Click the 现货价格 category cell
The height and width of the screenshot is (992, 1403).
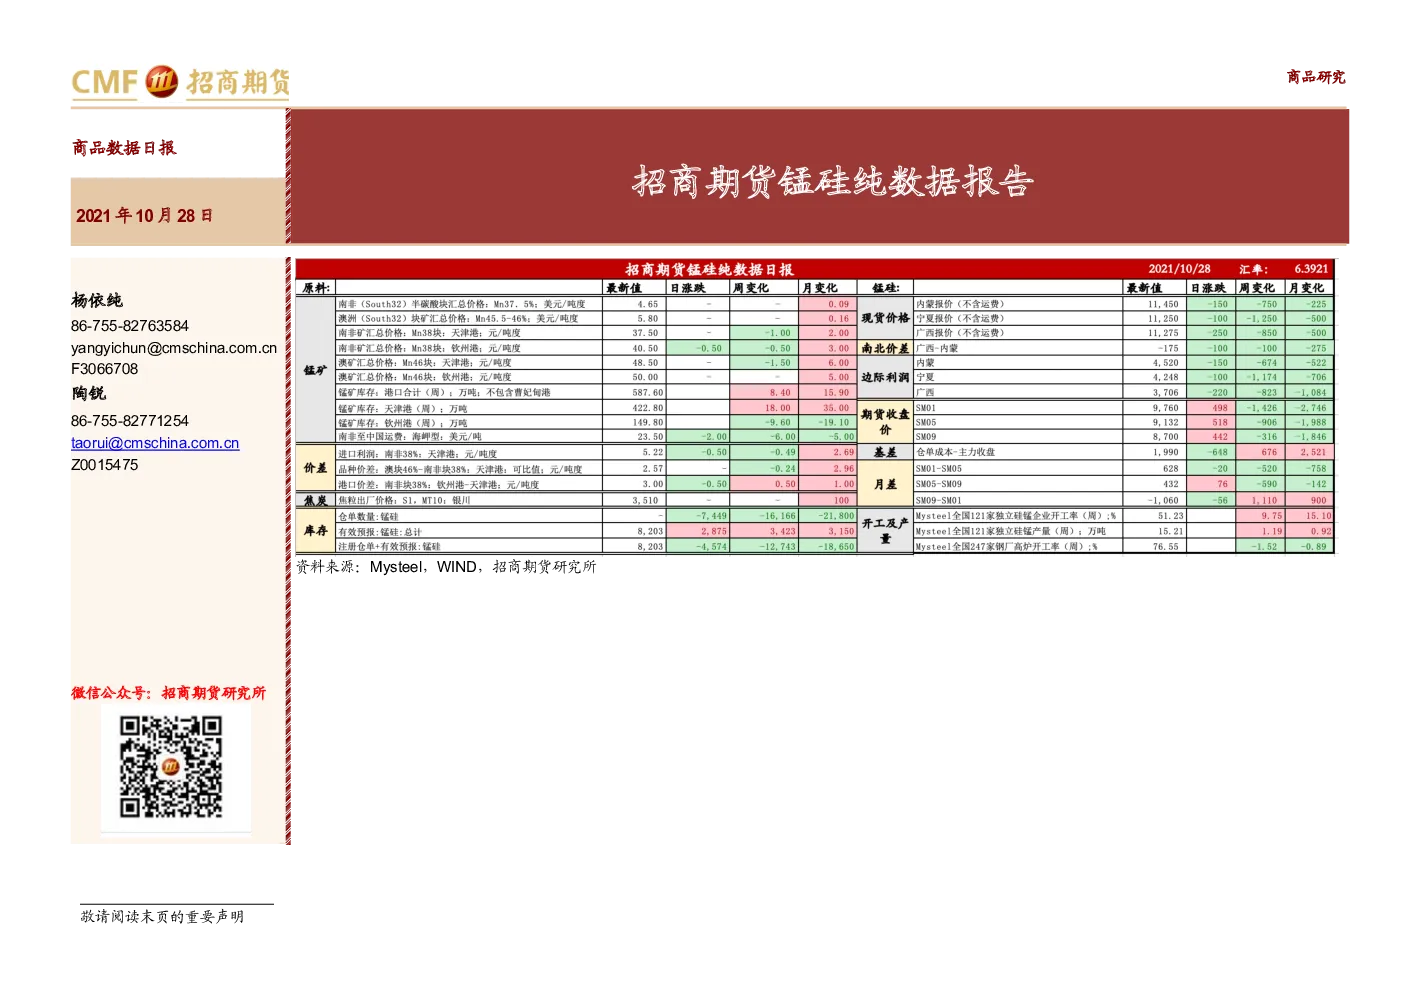pos(885,318)
